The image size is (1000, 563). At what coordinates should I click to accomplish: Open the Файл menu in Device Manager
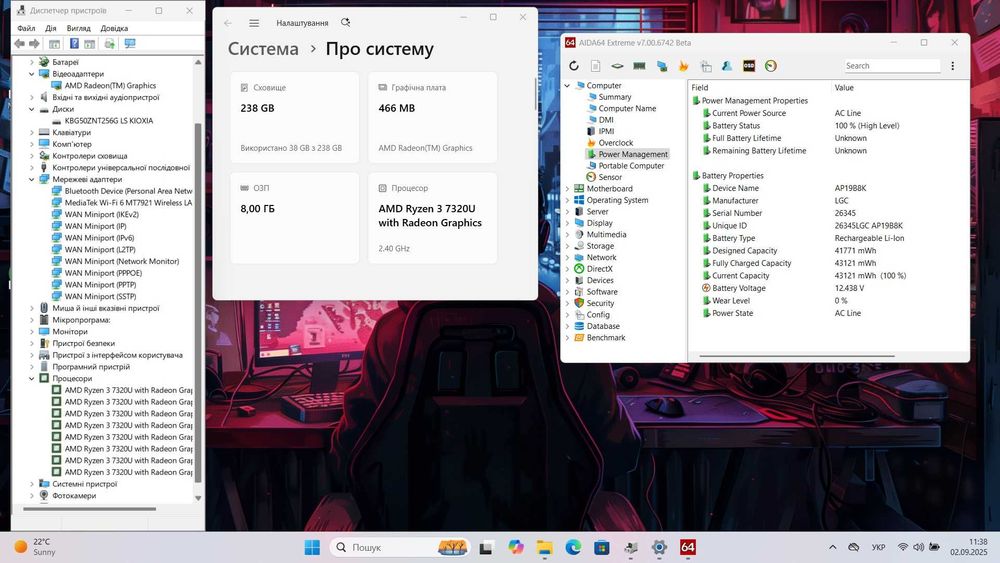(x=26, y=28)
